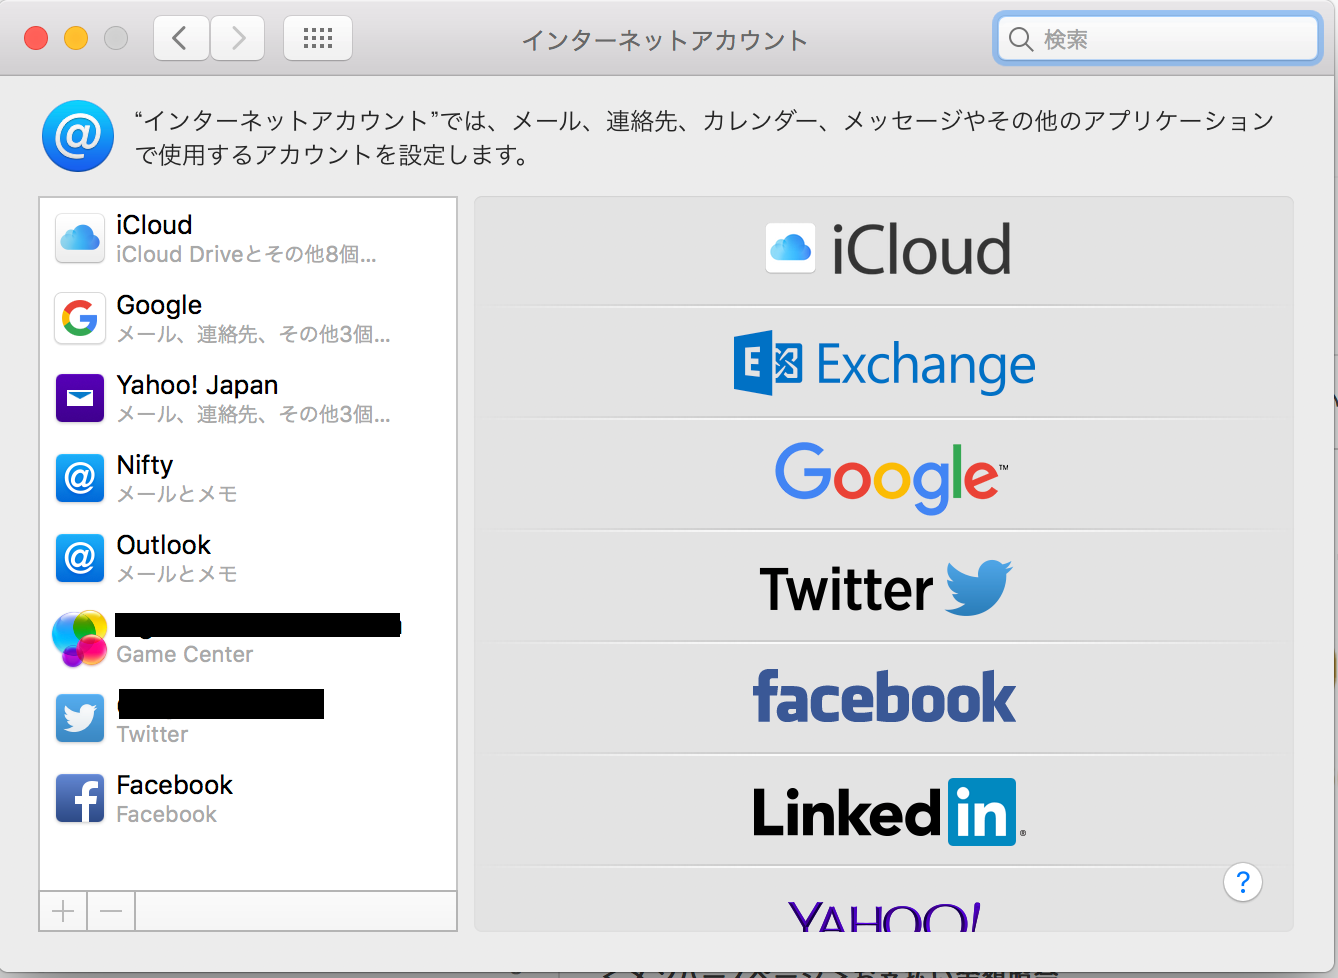Image resolution: width=1338 pixels, height=978 pixels.
Task: Add an account with the plus button
Action: pyautogui.click(x=63, y=911)
